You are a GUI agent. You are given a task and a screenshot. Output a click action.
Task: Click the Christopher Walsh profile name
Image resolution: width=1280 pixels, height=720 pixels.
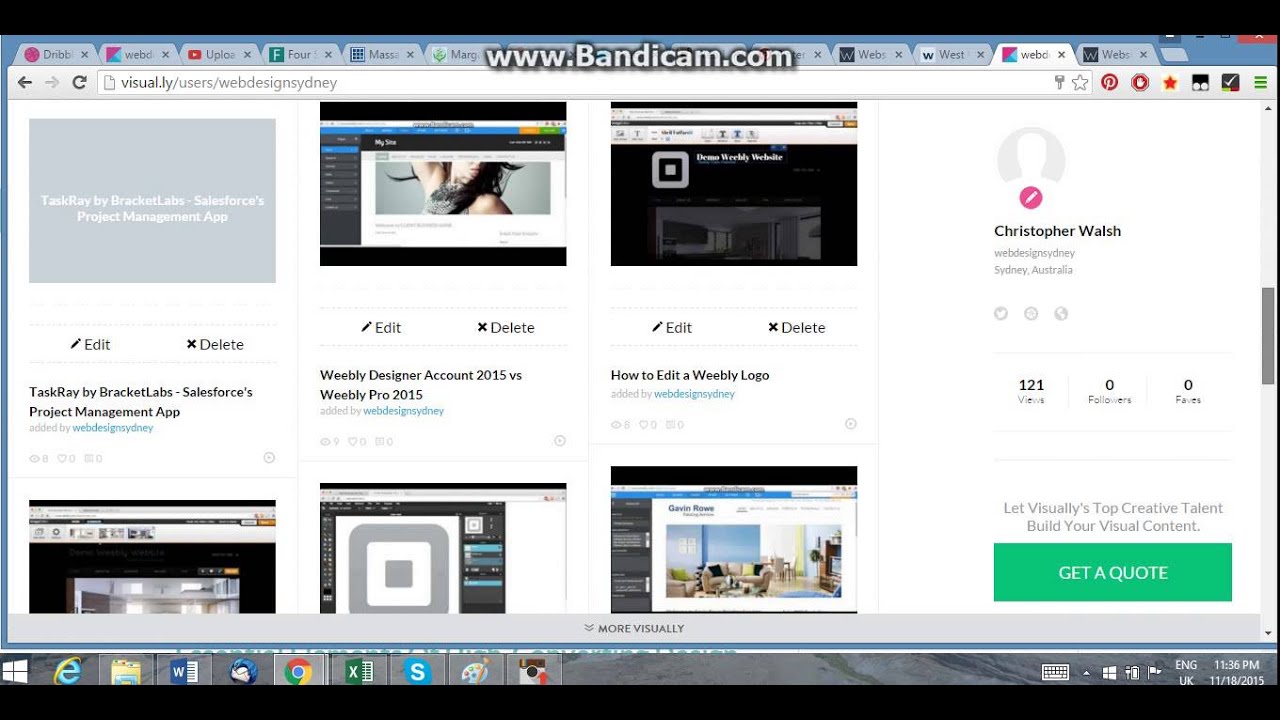1057,231
